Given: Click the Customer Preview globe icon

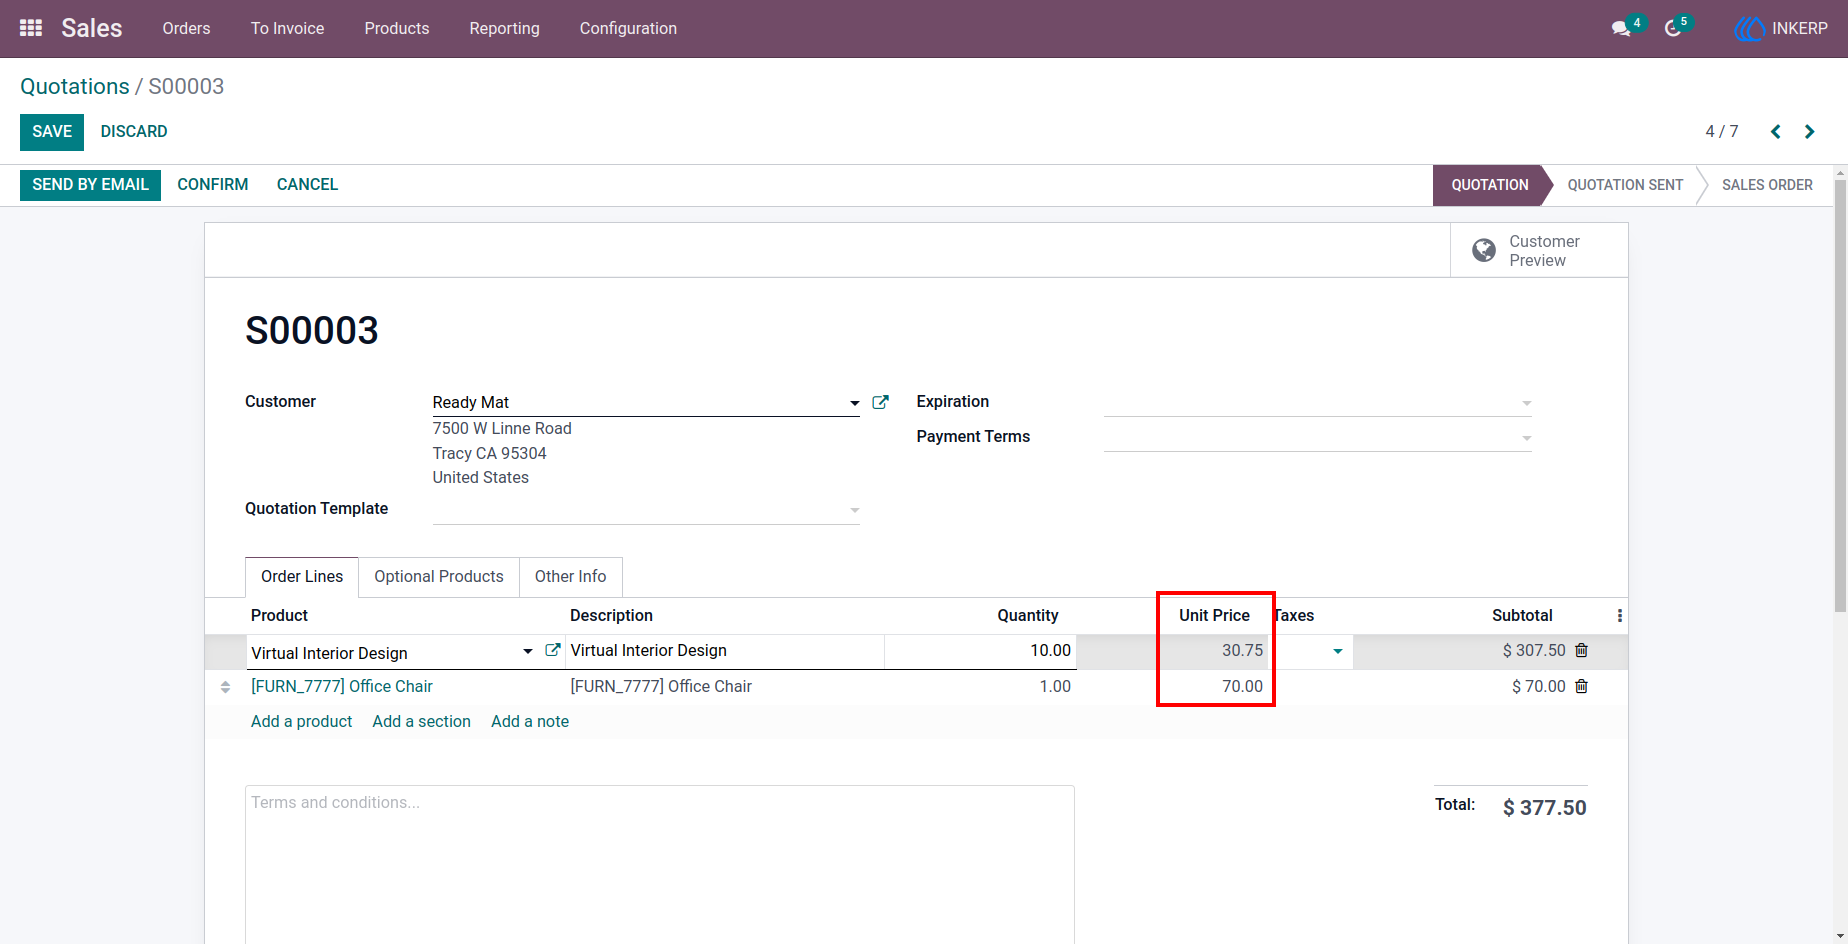Looking at the screenshot, I should tap(1484, 250).
